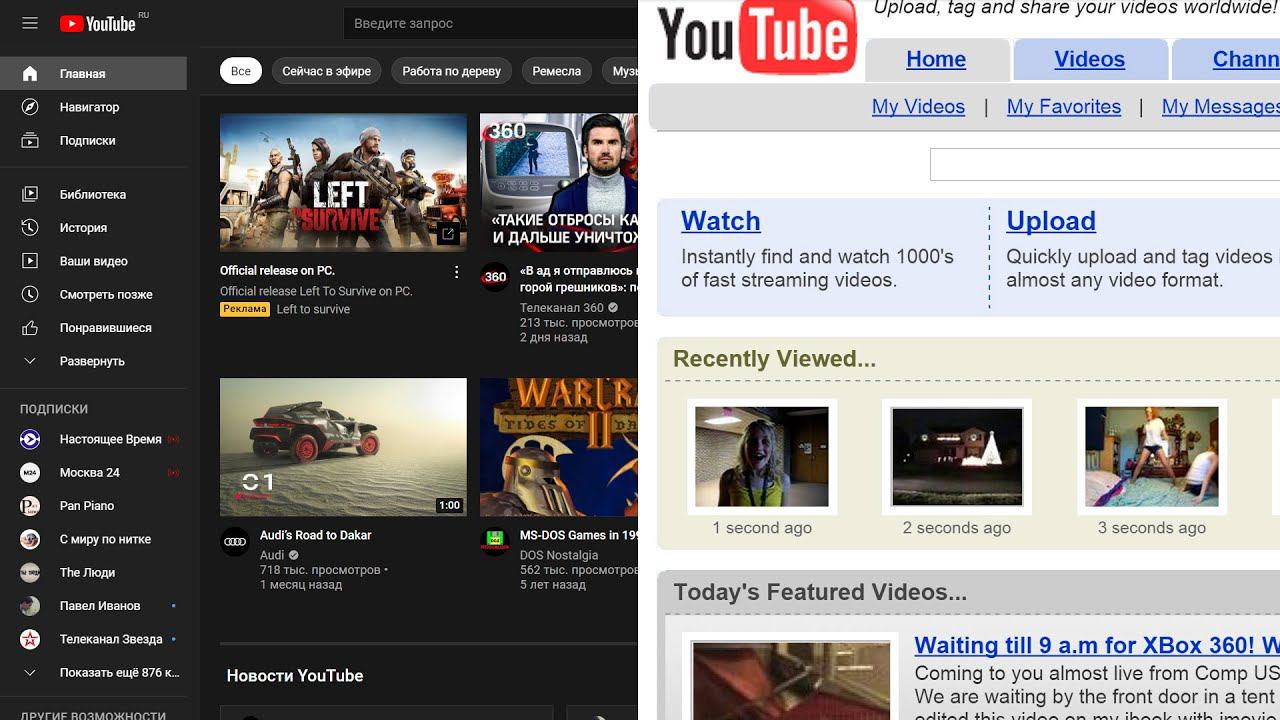Select the Сейчас в эфире chip
Screen dimensions: 1280x720
click(x=326, y=71)
